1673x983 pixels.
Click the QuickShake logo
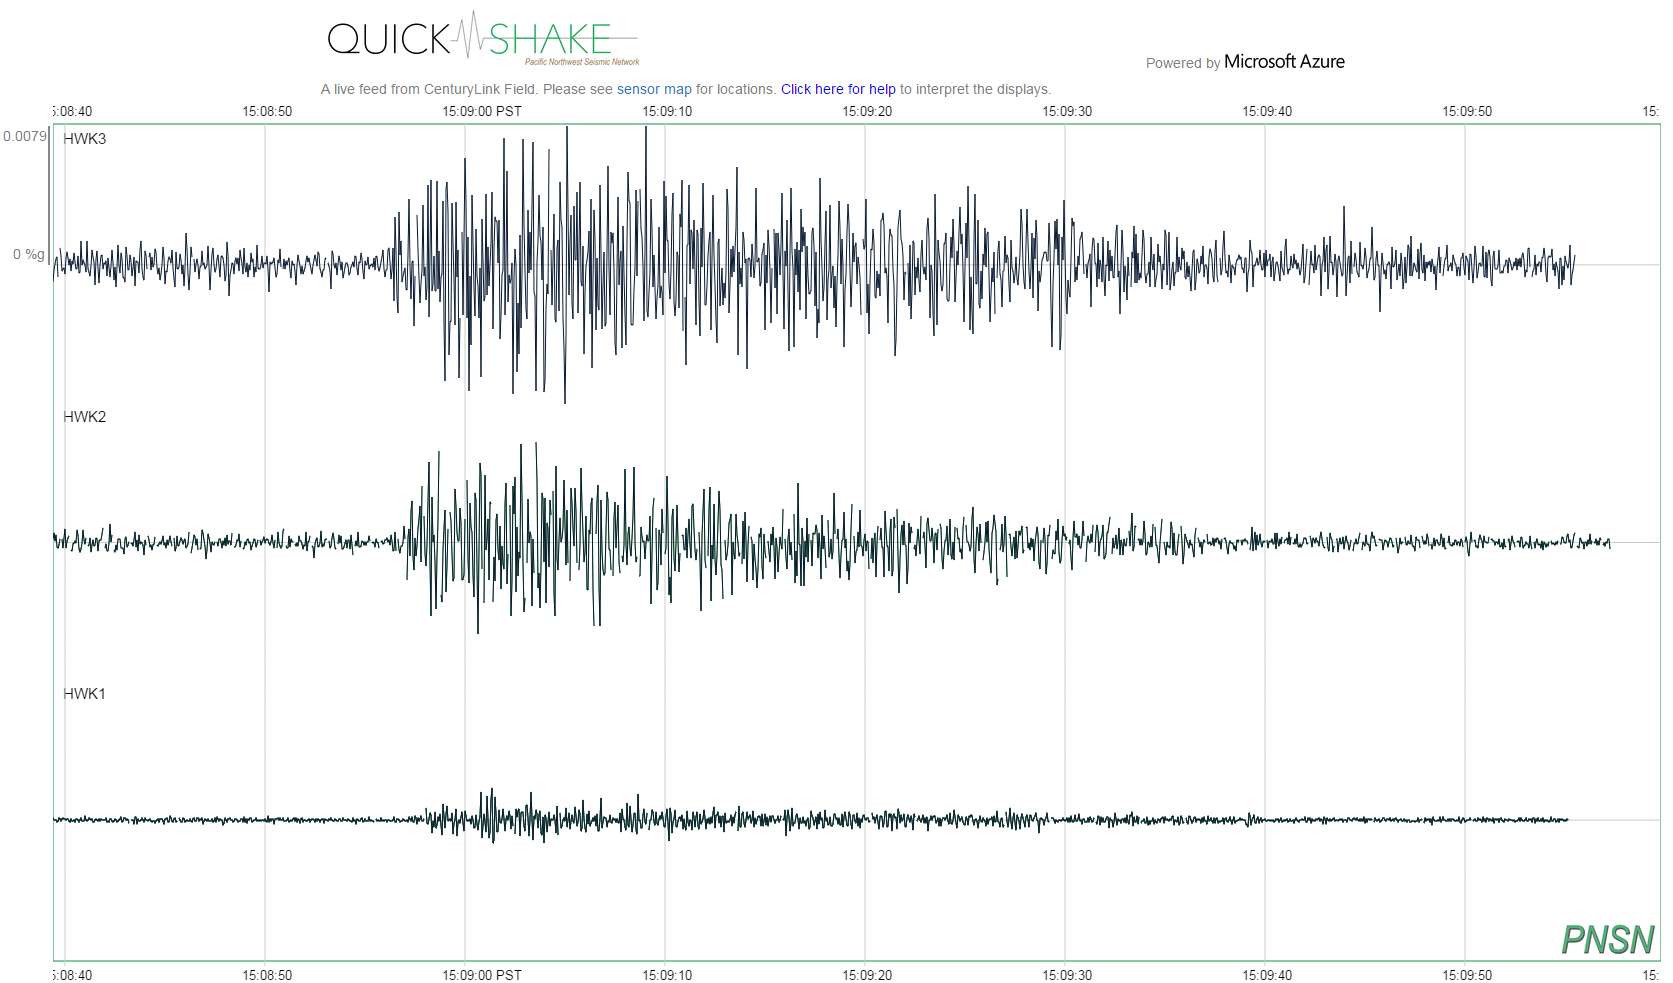483,38
